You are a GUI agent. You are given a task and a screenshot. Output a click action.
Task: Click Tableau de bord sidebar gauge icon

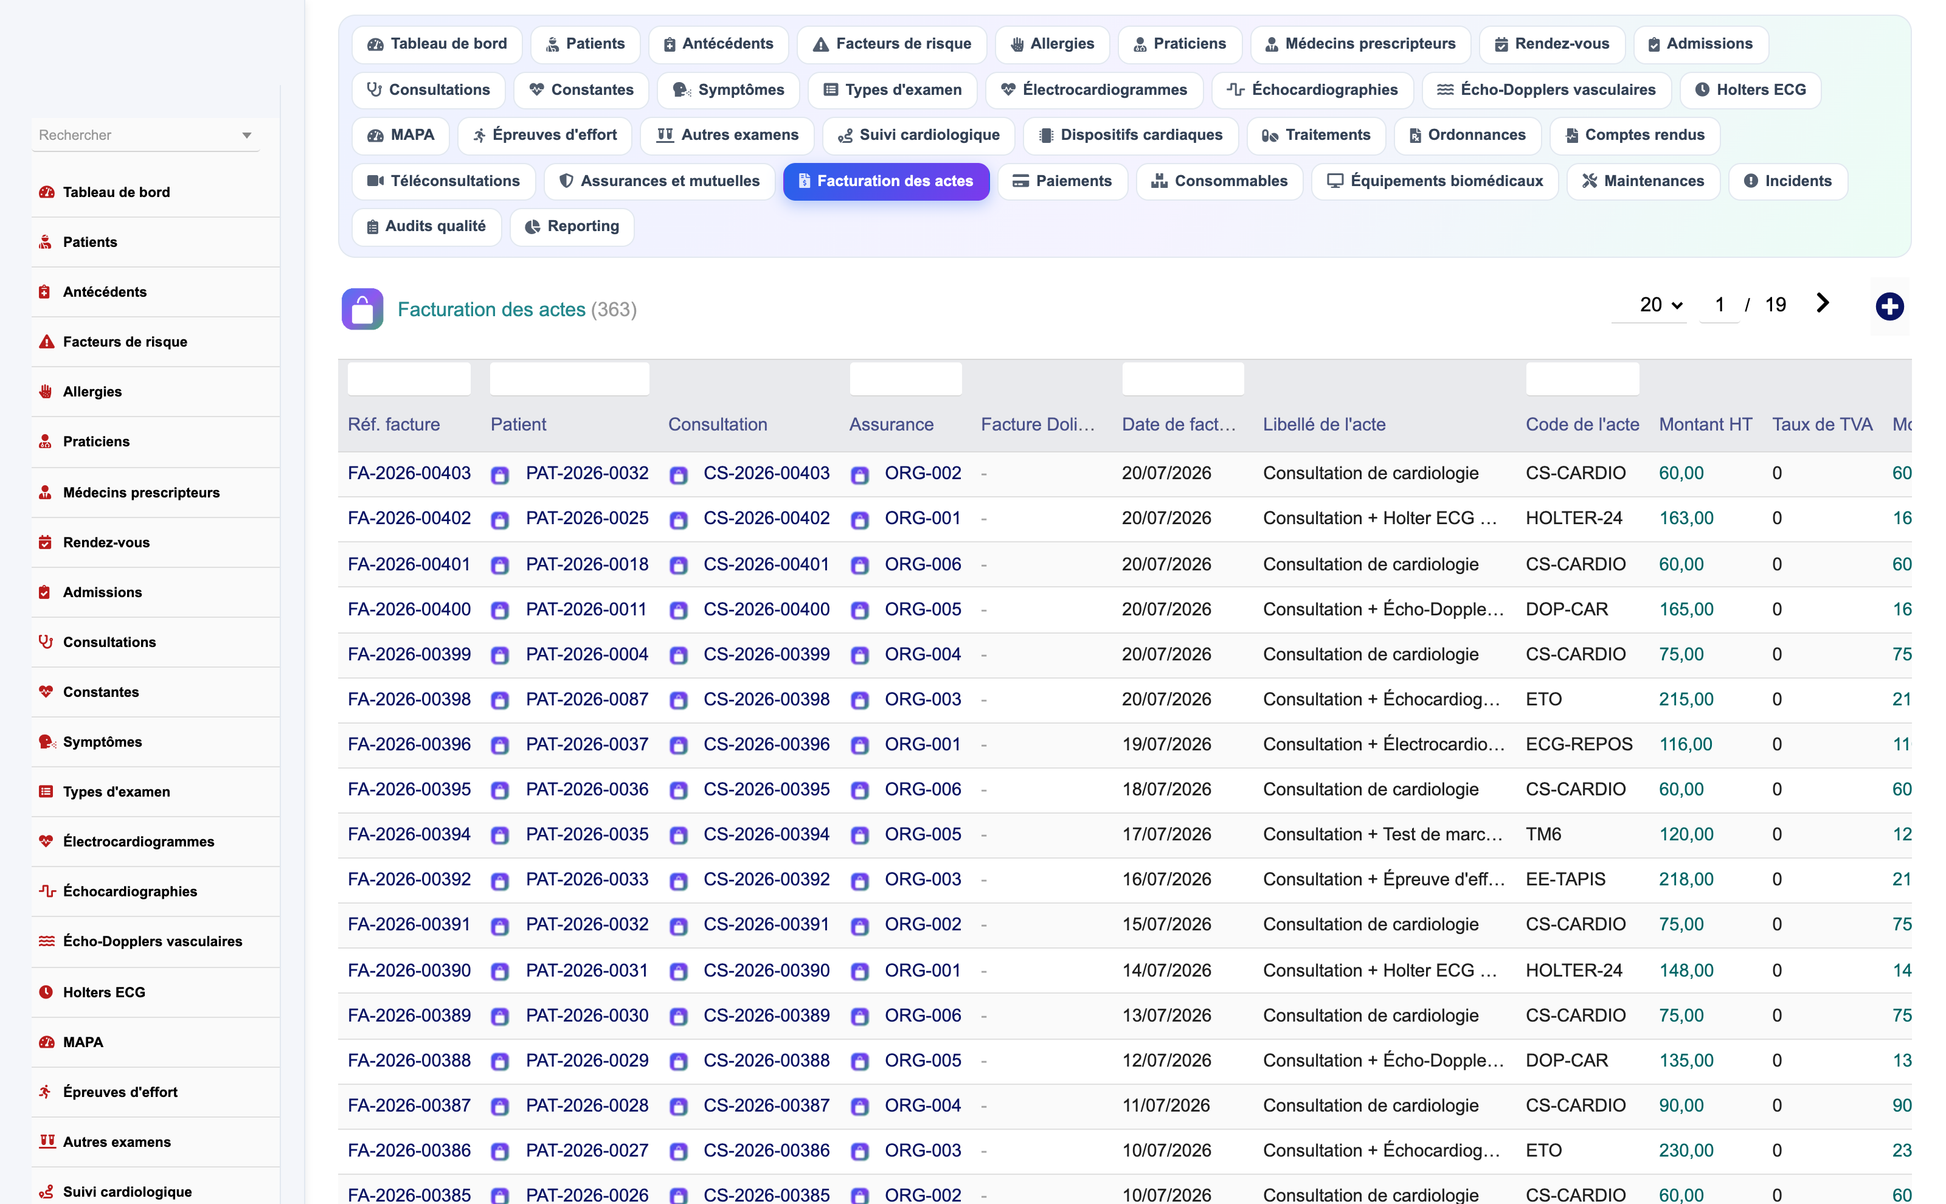point(46,192)
